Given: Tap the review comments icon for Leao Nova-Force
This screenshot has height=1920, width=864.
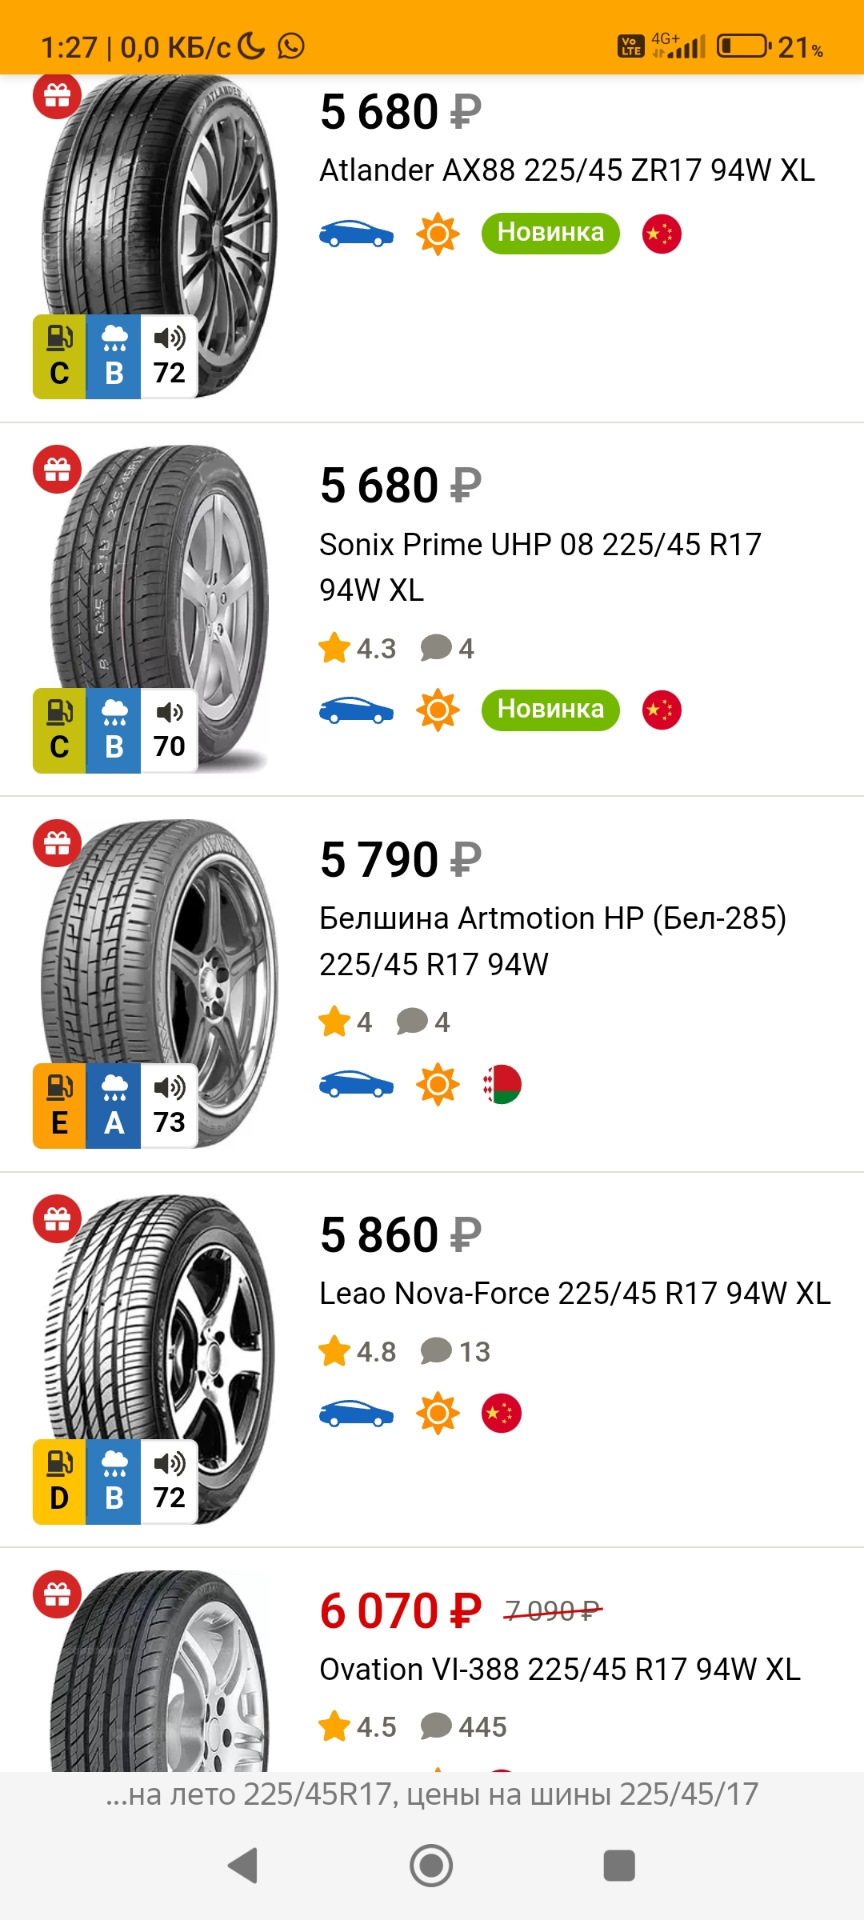Looking at the screenshot, I should click(436, 1351).
